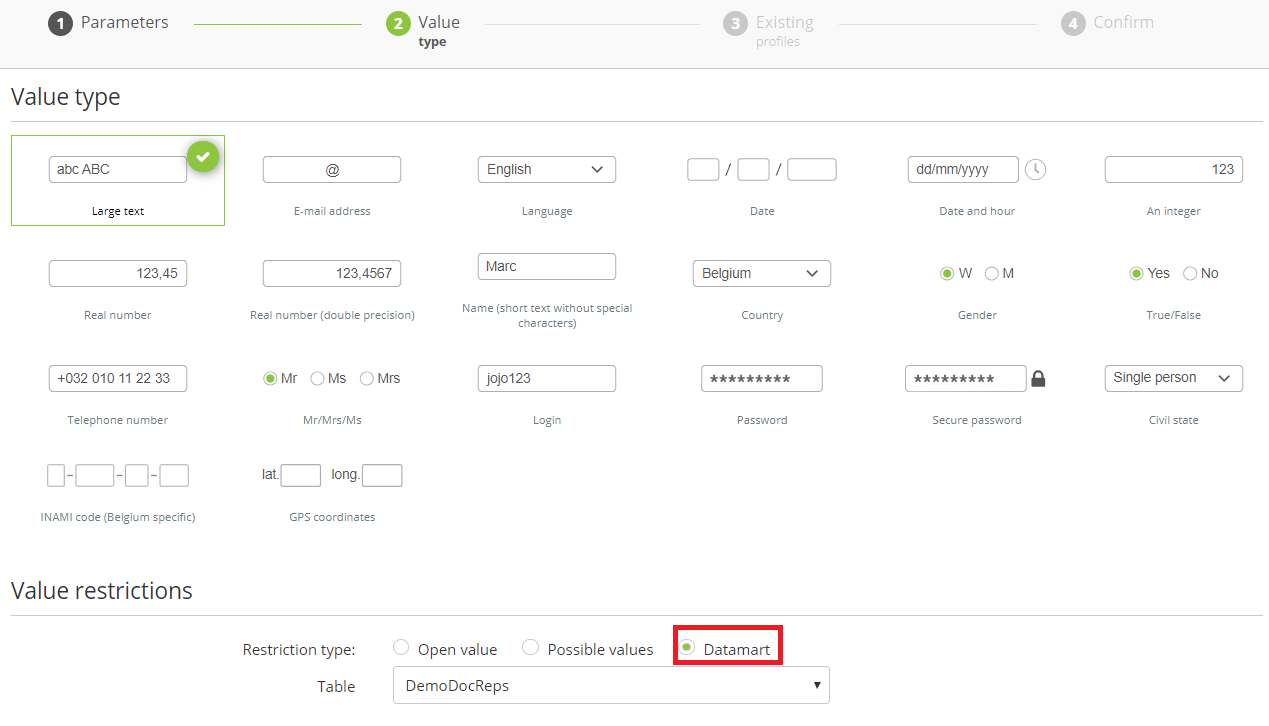Open the DemoDocReps table dropdown

click(611, 686)
